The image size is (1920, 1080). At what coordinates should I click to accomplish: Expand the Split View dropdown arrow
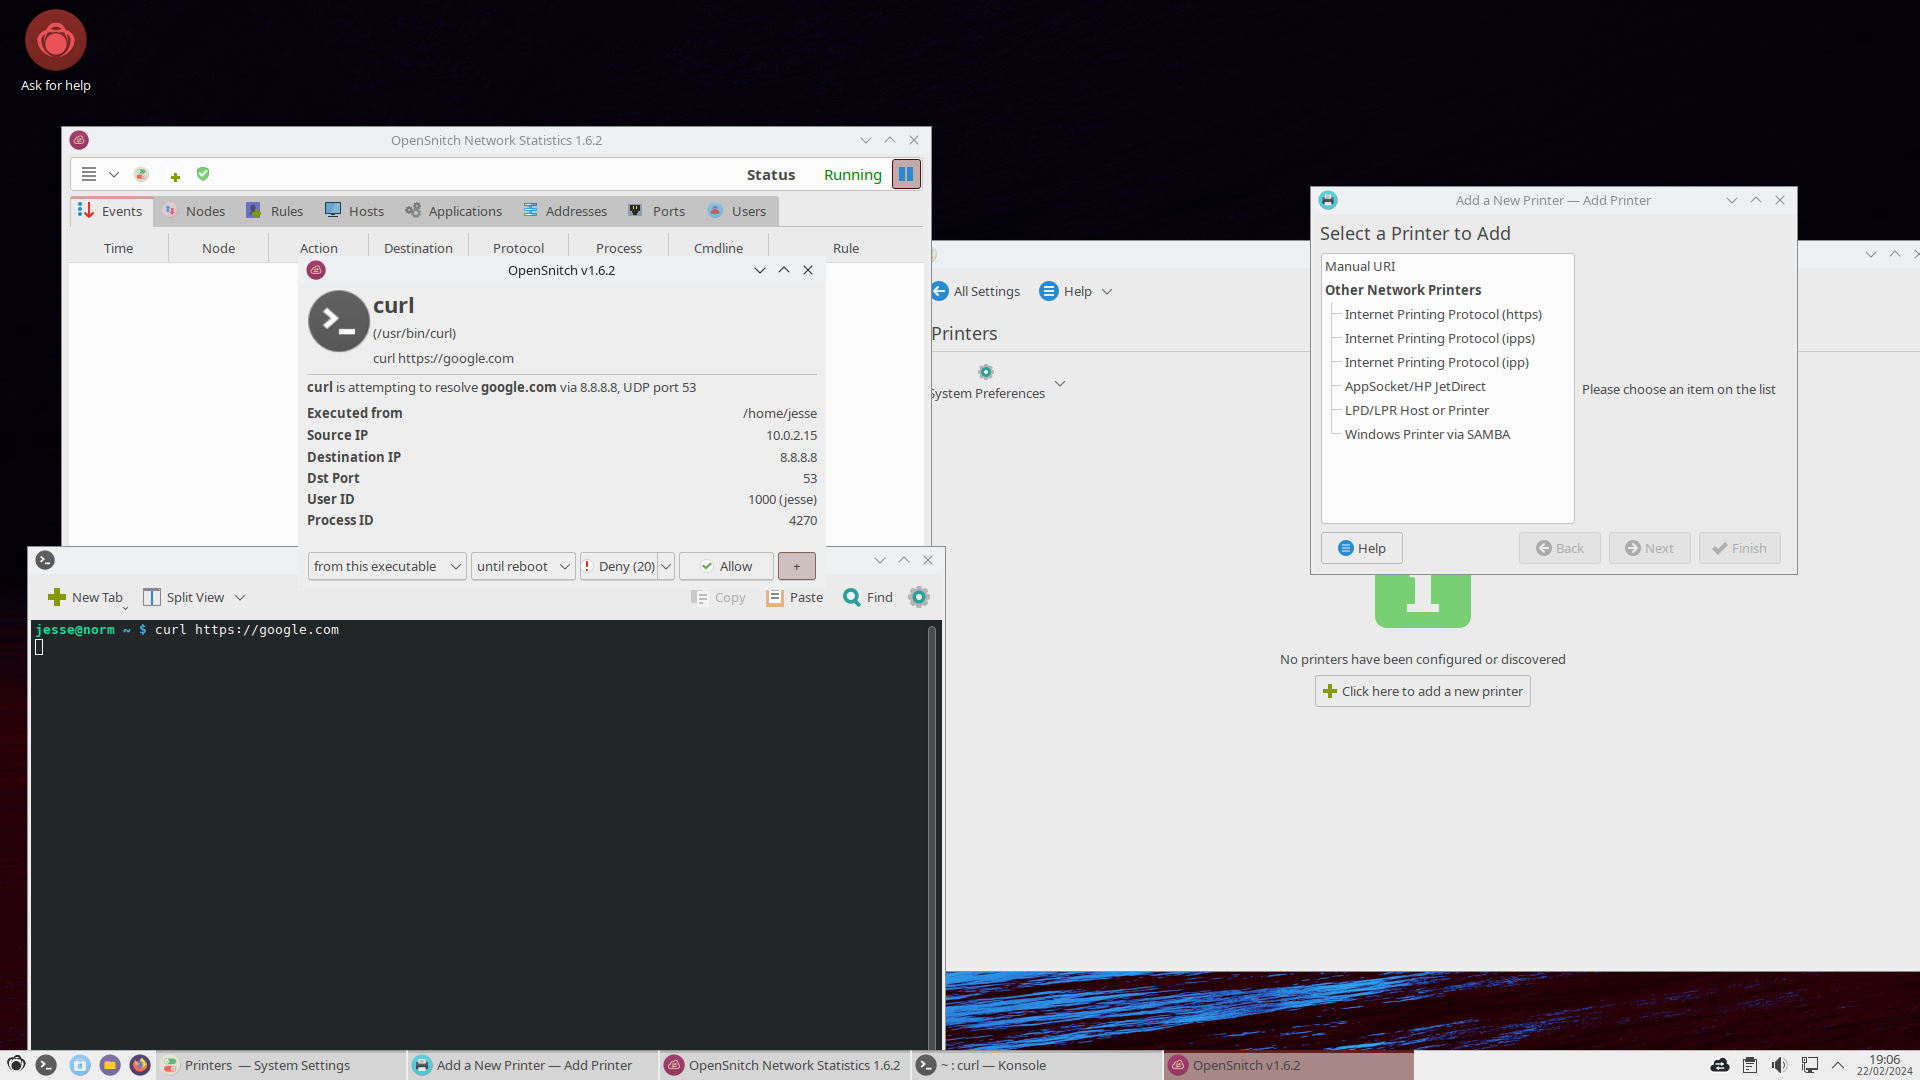240,597
